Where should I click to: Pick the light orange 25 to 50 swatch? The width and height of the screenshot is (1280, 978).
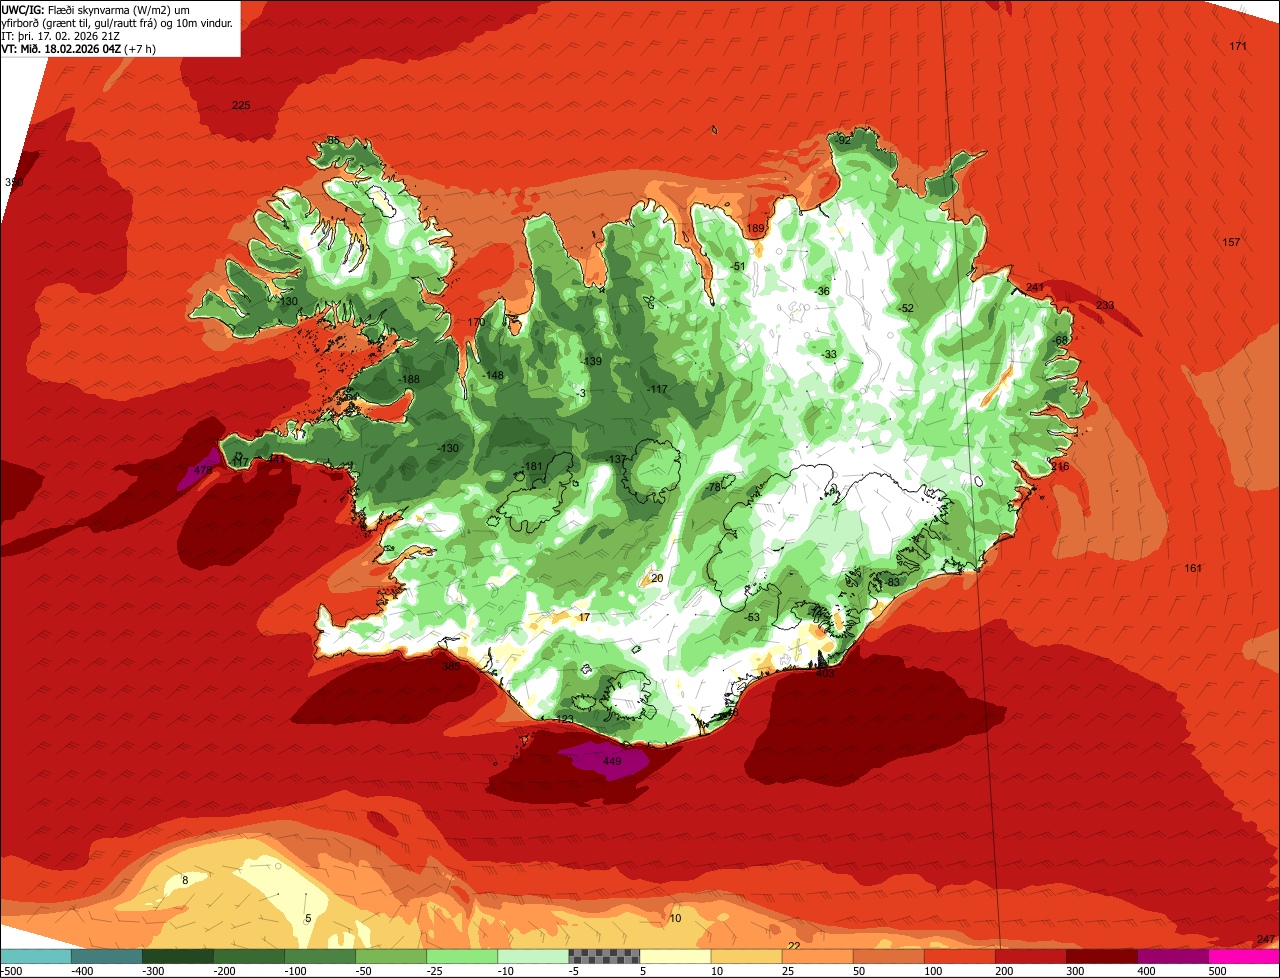(x=817, y=957)
